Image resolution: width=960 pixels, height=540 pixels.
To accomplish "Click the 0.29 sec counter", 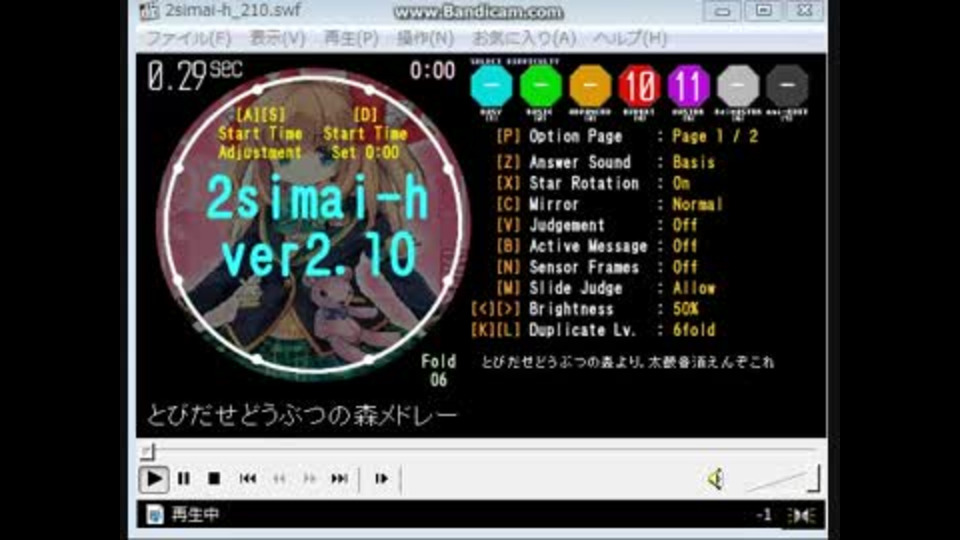I will 195,77.
